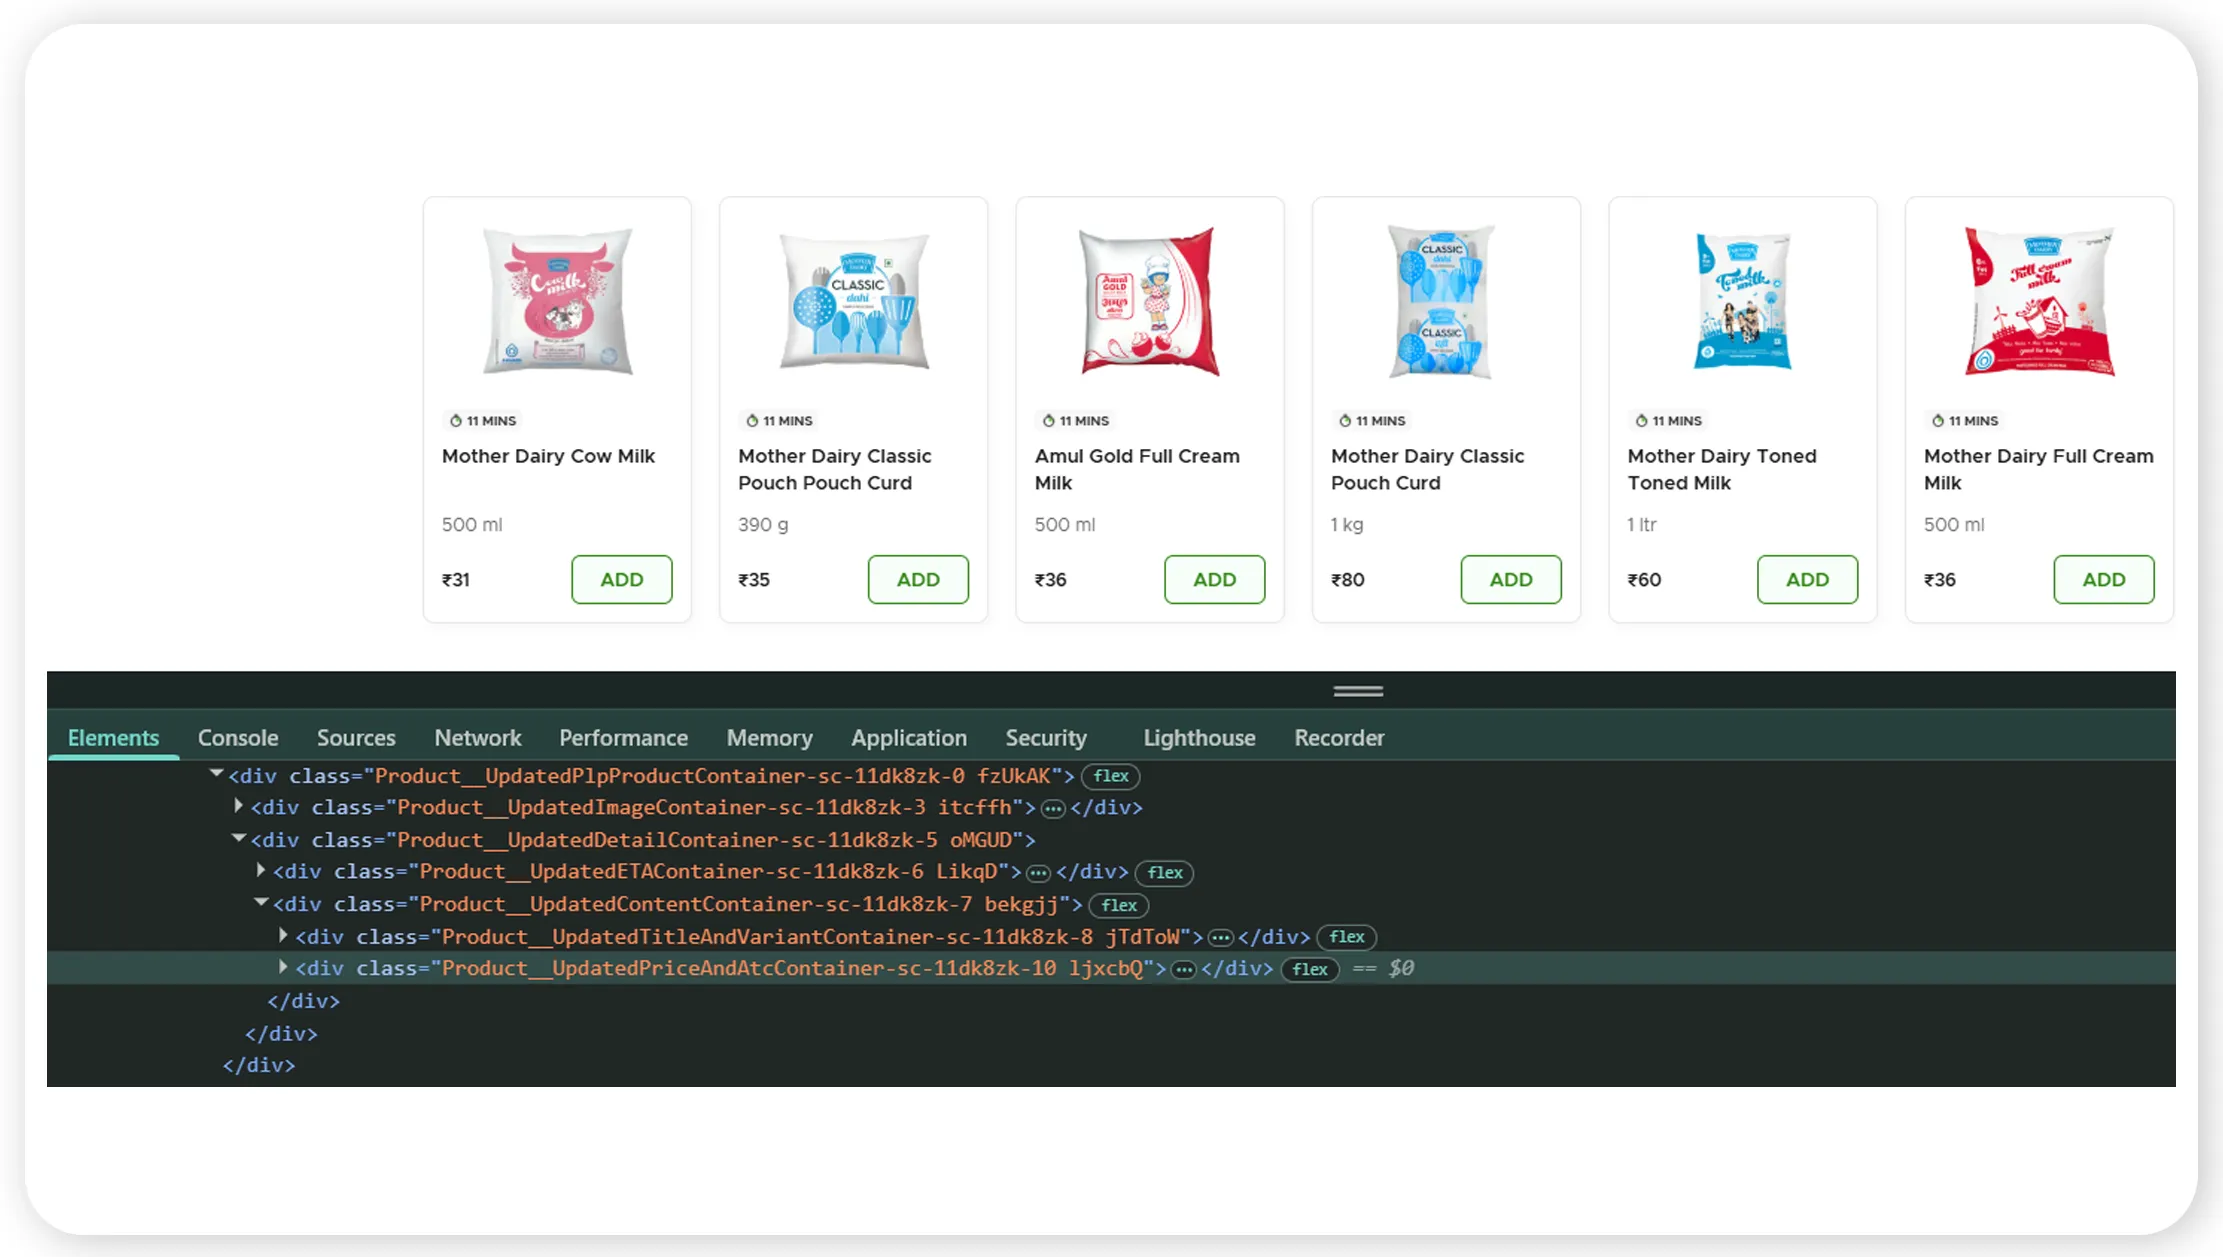Collapse the UpdatedDetailContainer div
Screen dimensions: 2223x1257
point(238,838)
